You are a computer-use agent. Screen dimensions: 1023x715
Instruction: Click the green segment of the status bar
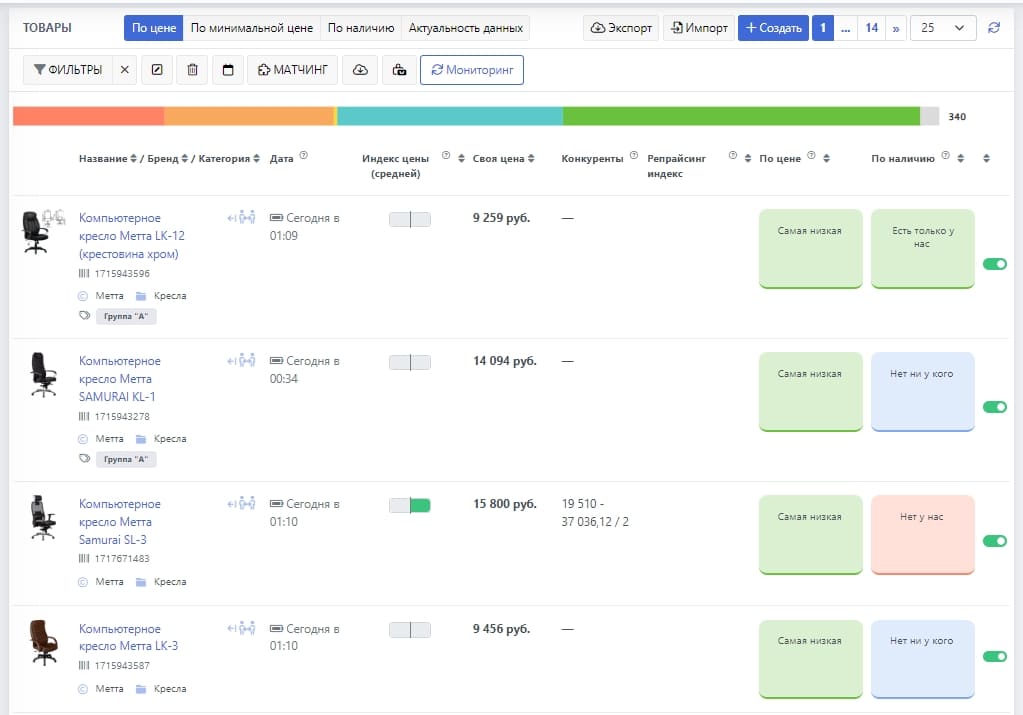(x=740, y=116)
